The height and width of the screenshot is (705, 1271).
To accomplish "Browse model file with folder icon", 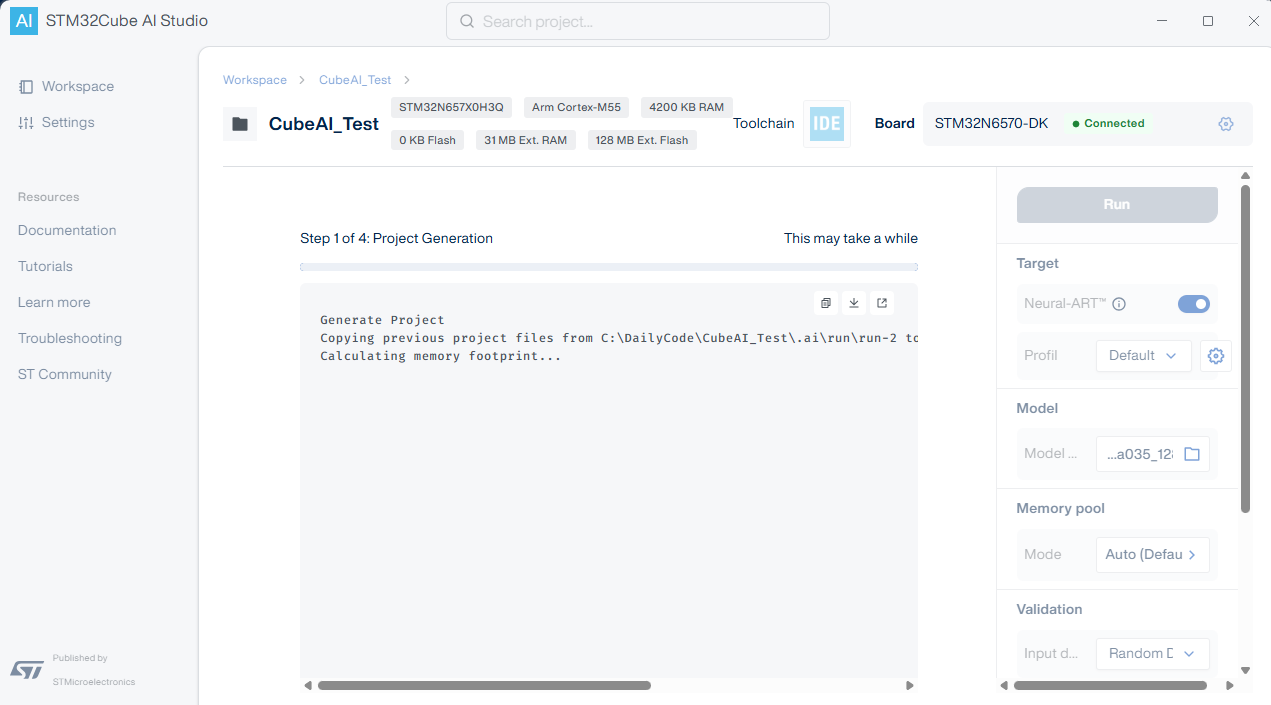I will [x=1192, y=454].
